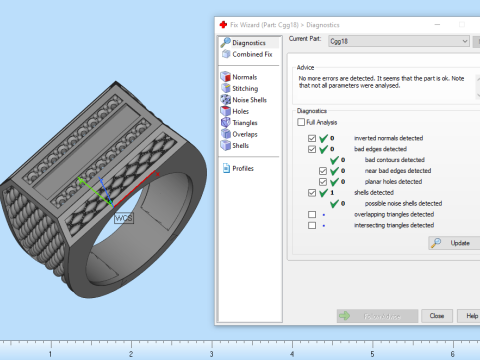
Task: Select the Holes fix icon
Action: point(226,111)
